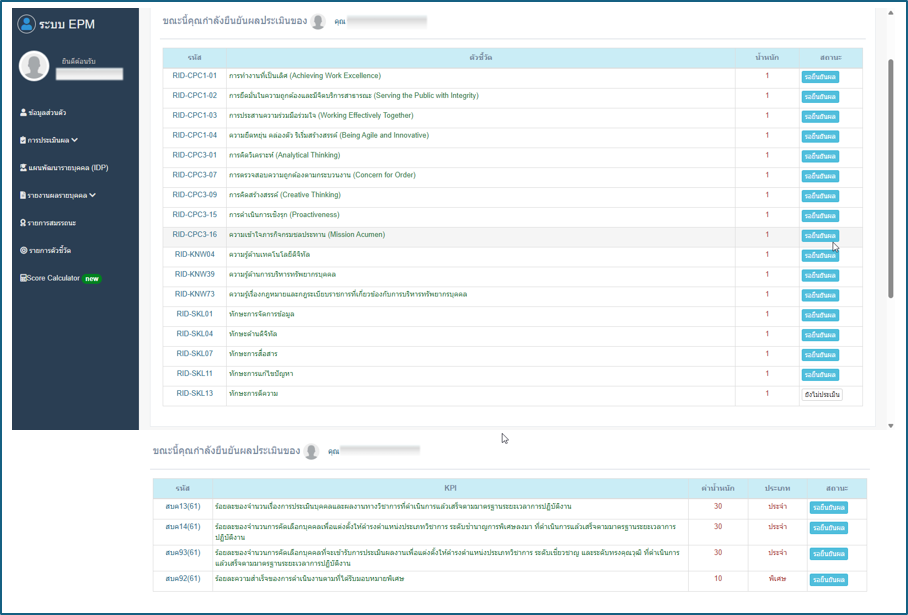Click the code RID-SKL11
Image resolution: width=908 pixels, height=615 pixels.
pyautogui.click(x=195, y=374)
